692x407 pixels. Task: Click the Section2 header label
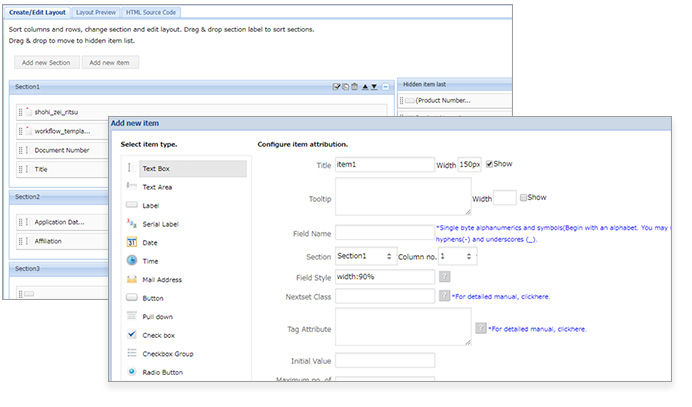pyautogui.click(x=27, y=197)
